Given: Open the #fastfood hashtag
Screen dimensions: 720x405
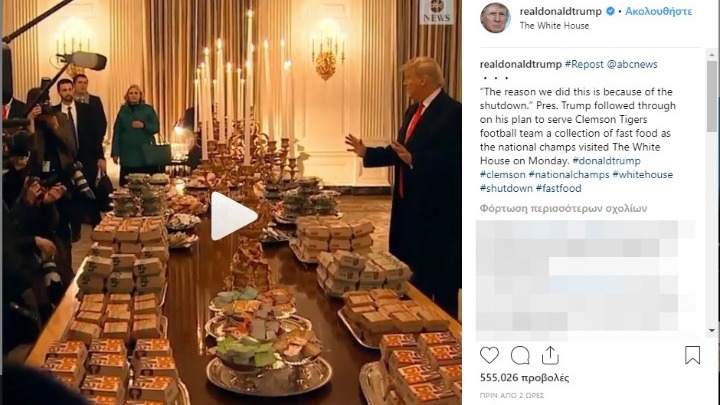Looking at the screenshot, I should [x=558, y=188].
